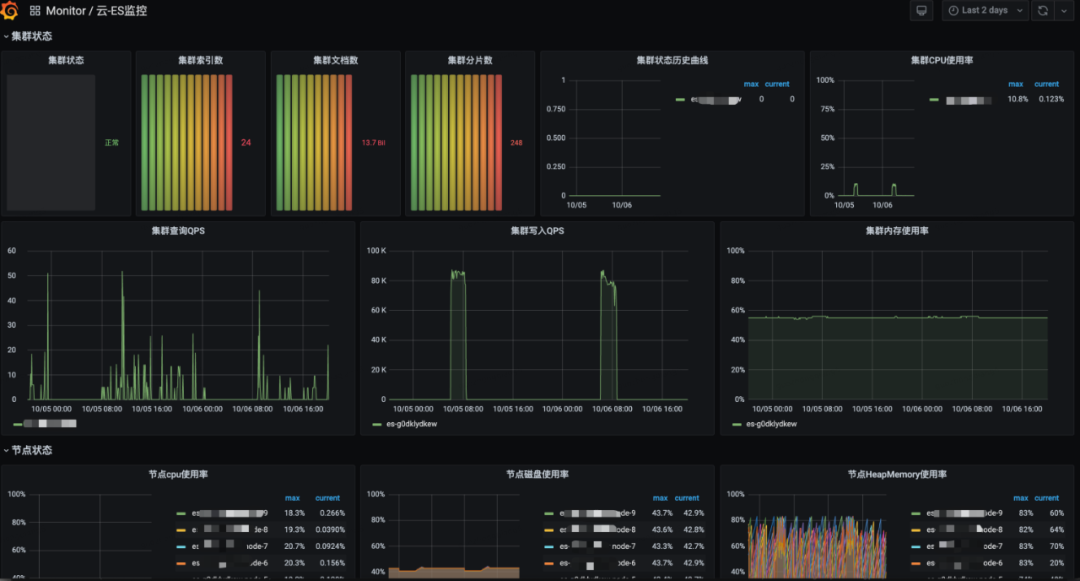Click the 集群索引数 gauge showing 24
This screenshot has height=581, width=1080.
(200, 142)
